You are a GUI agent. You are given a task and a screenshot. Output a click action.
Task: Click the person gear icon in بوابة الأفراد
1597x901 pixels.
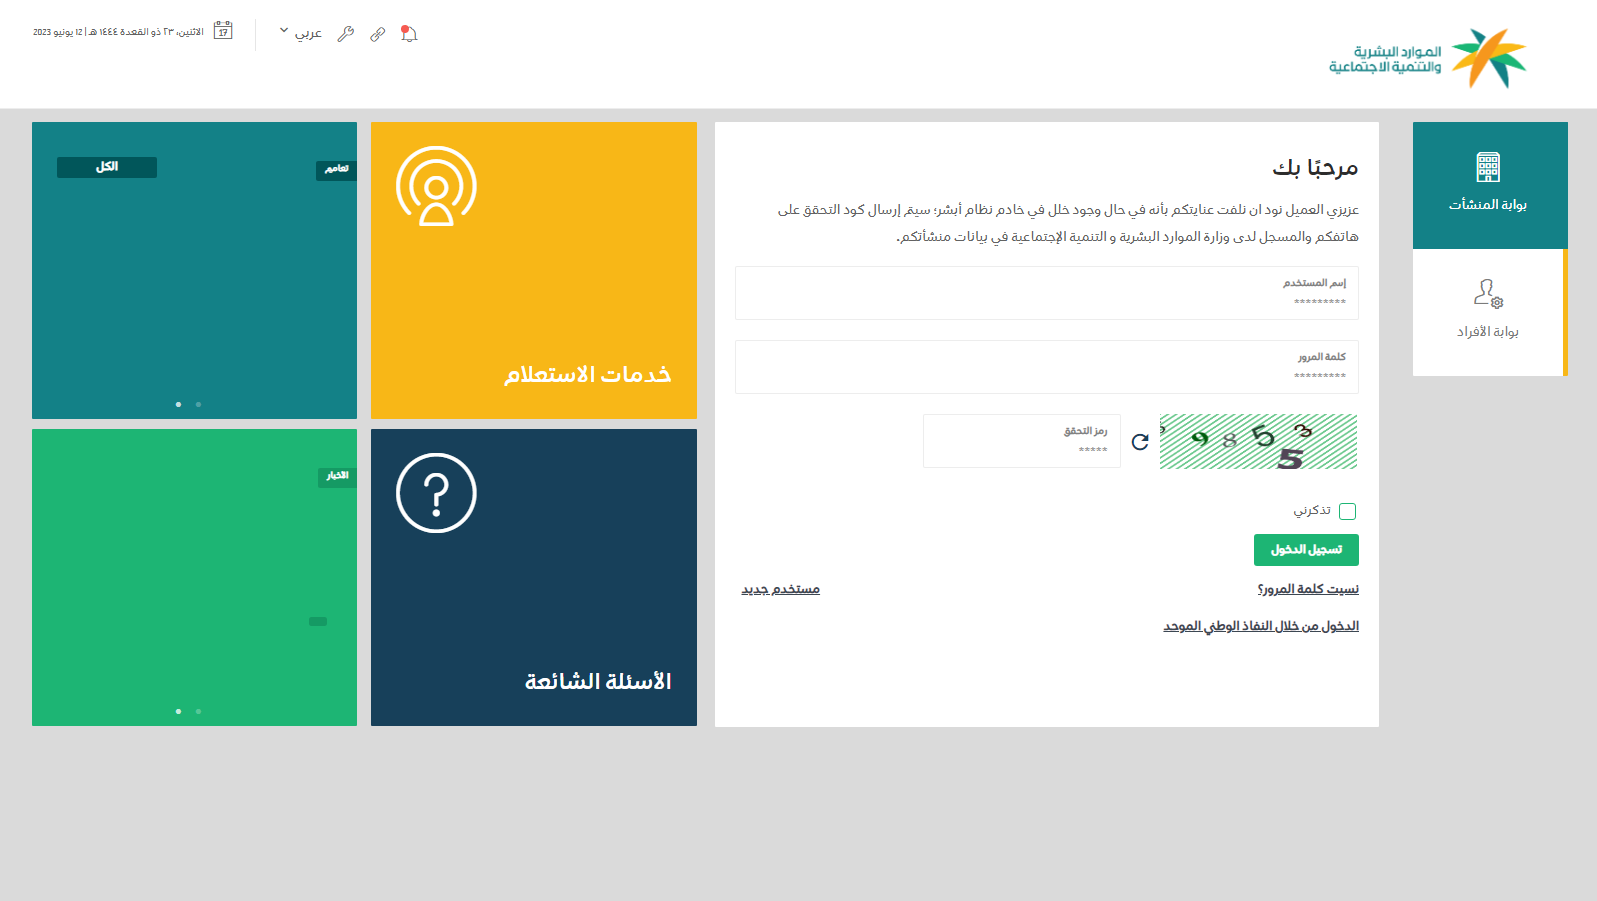pyautogui.click(x=1488, y=293)
